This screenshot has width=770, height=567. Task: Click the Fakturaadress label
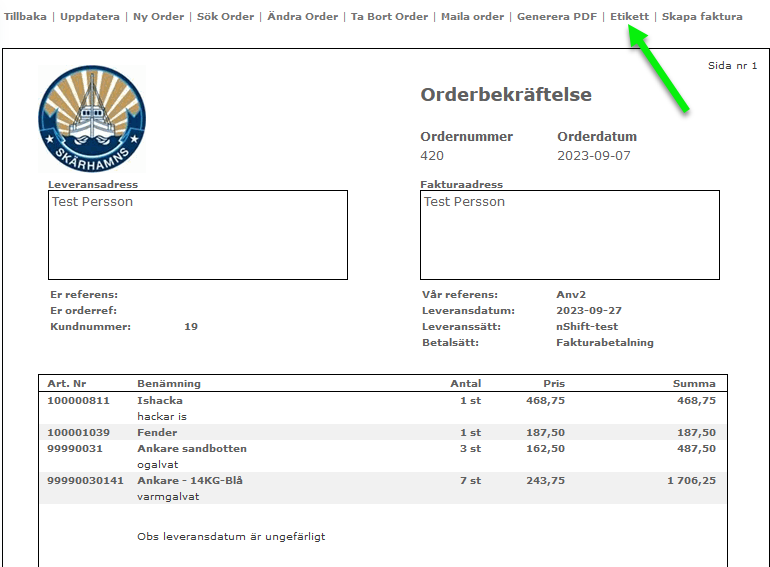pyautogui.click(x=462, y=185)
